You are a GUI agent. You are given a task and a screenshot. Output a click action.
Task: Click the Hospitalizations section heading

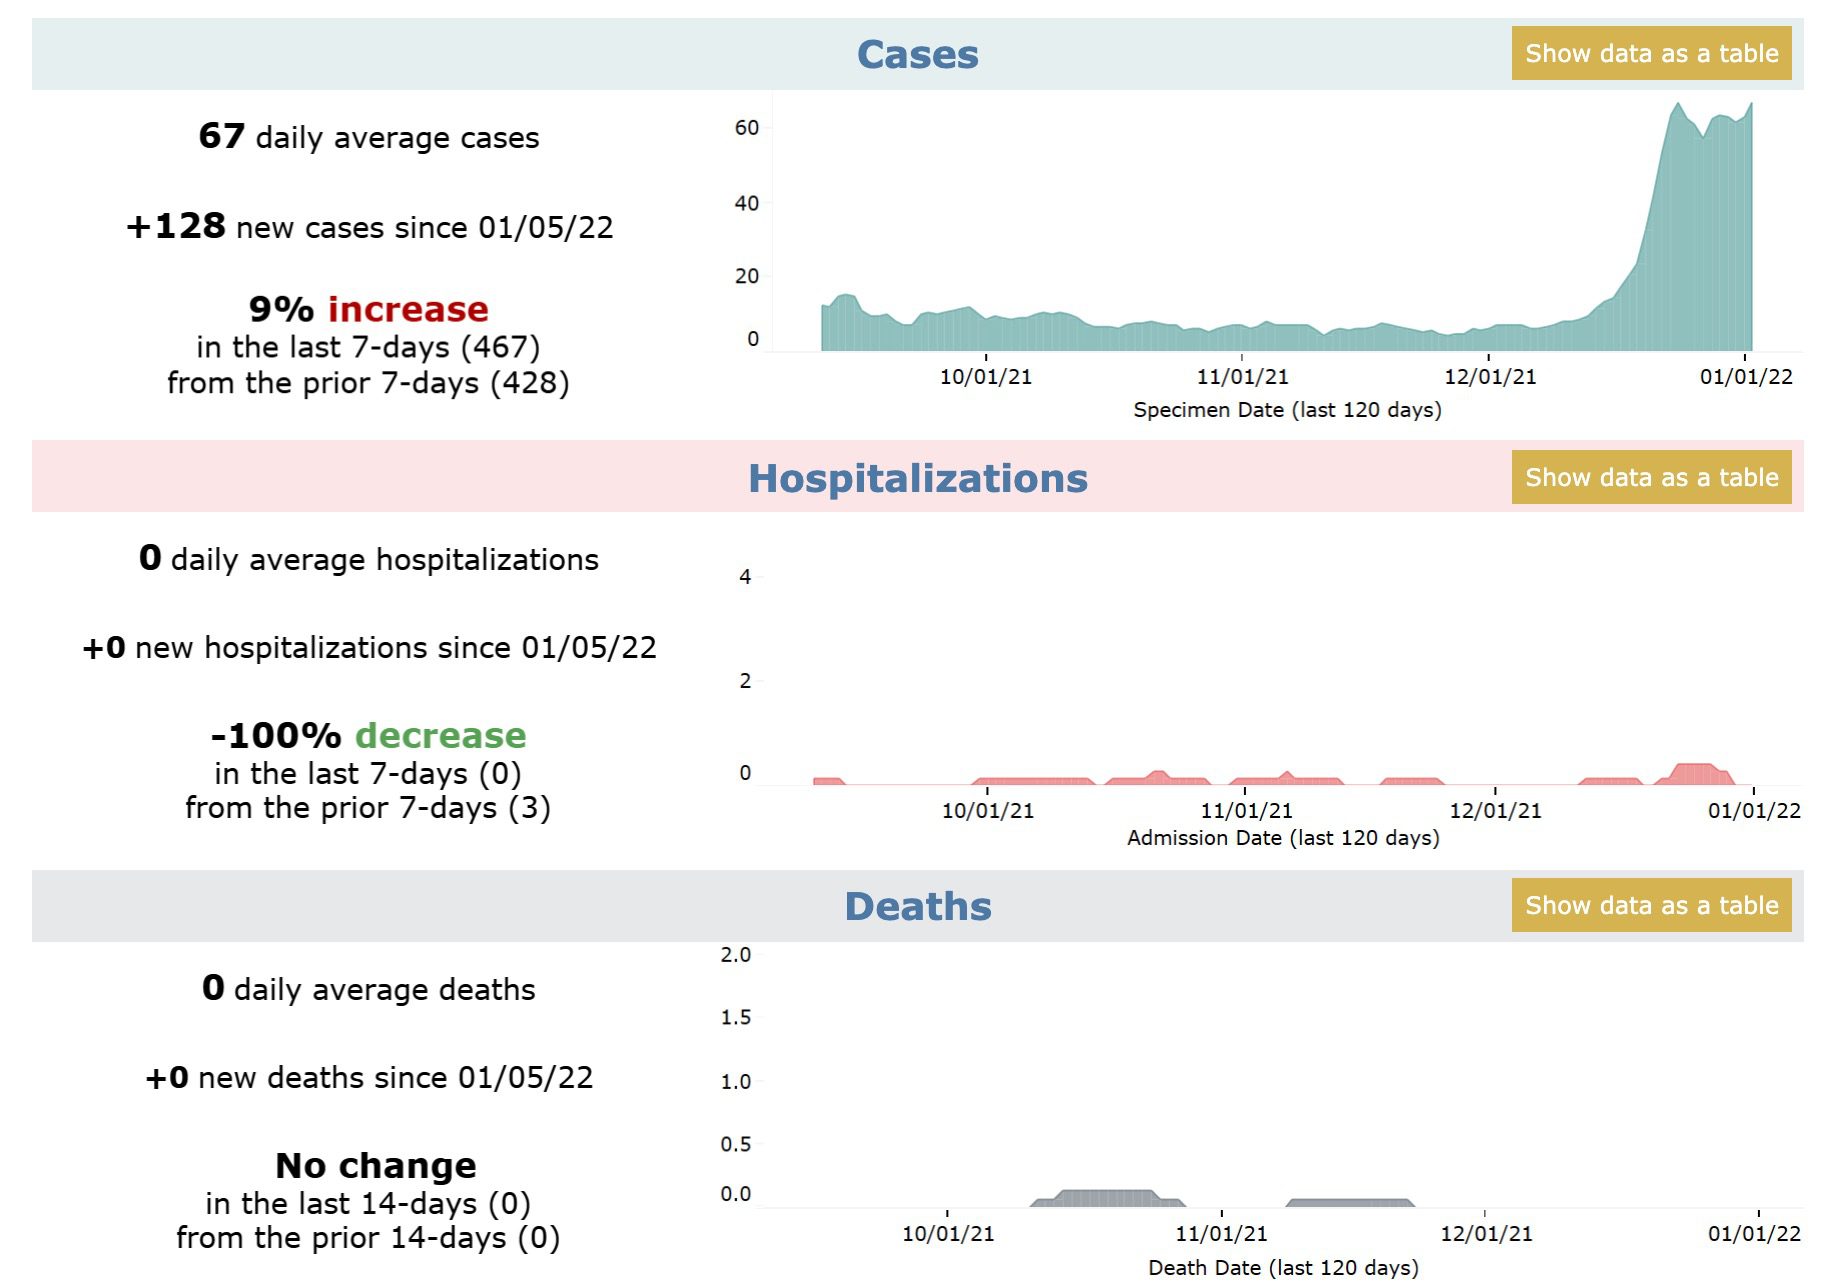[x=917, y=479]
